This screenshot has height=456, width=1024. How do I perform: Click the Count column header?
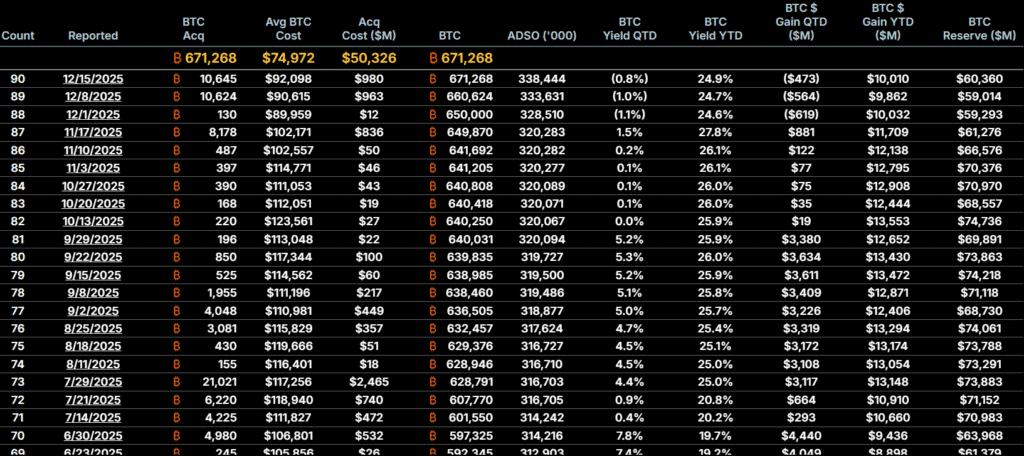coord(18,36)
